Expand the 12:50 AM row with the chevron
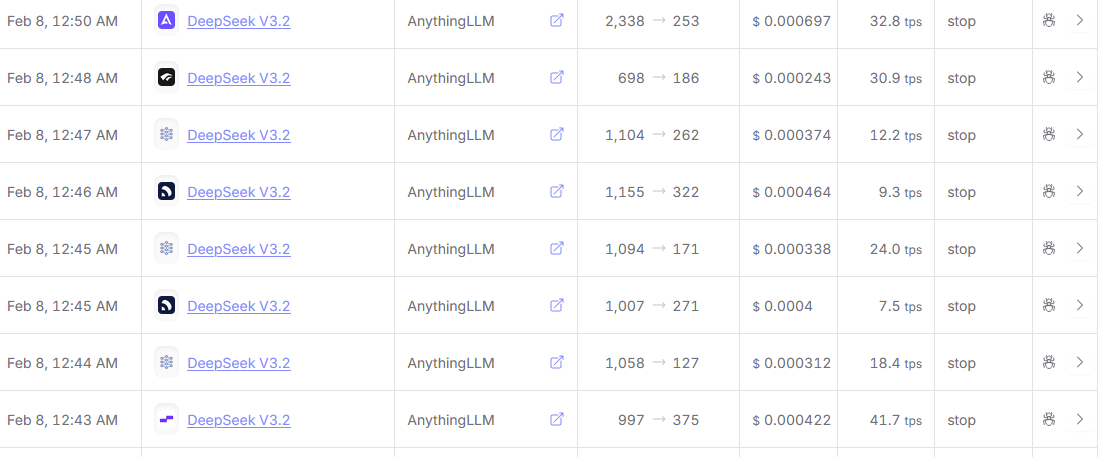This screenshot has height=457, width=1100. [x=1079, y=20]
